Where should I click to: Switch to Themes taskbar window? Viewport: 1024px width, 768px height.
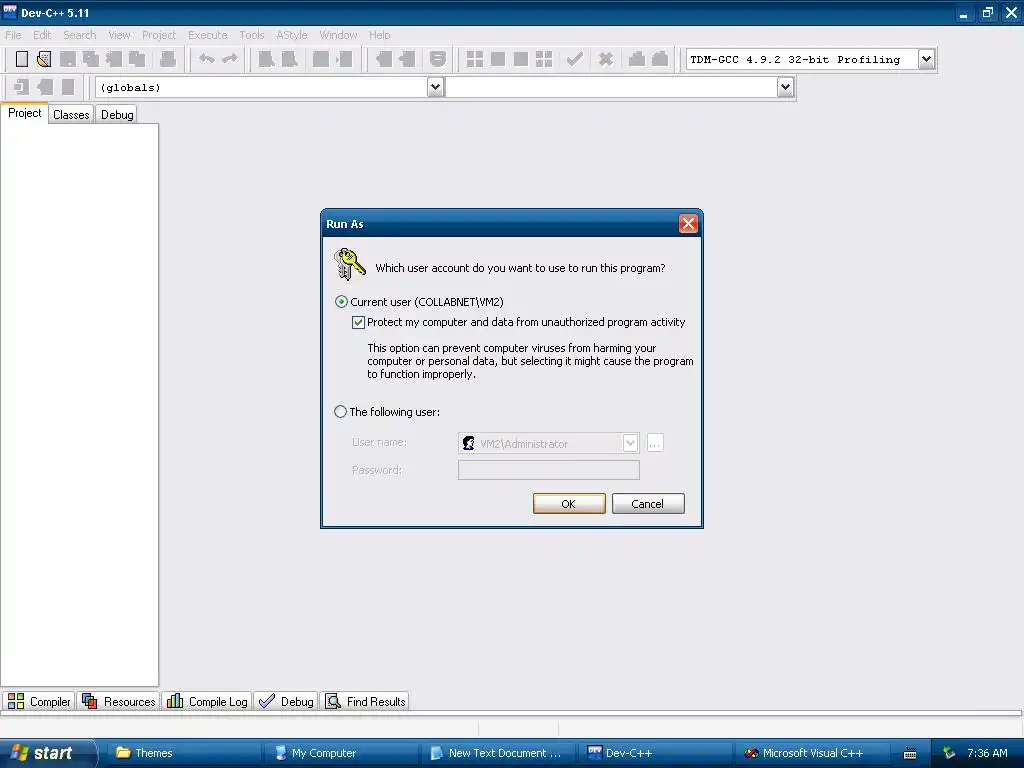[x=184, y=753]
